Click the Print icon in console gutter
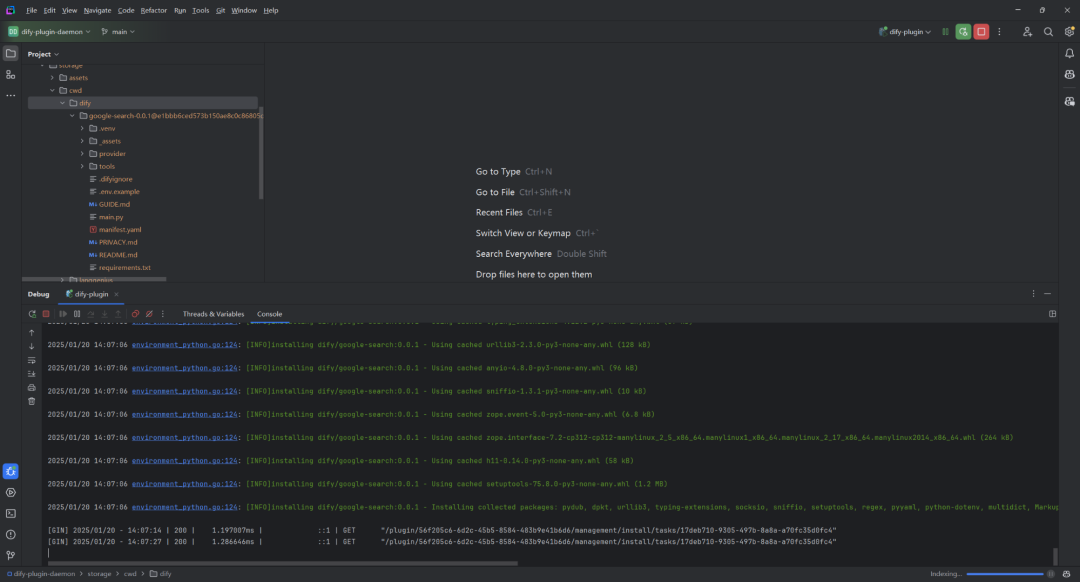1080x582 pixels. [32, 388]
